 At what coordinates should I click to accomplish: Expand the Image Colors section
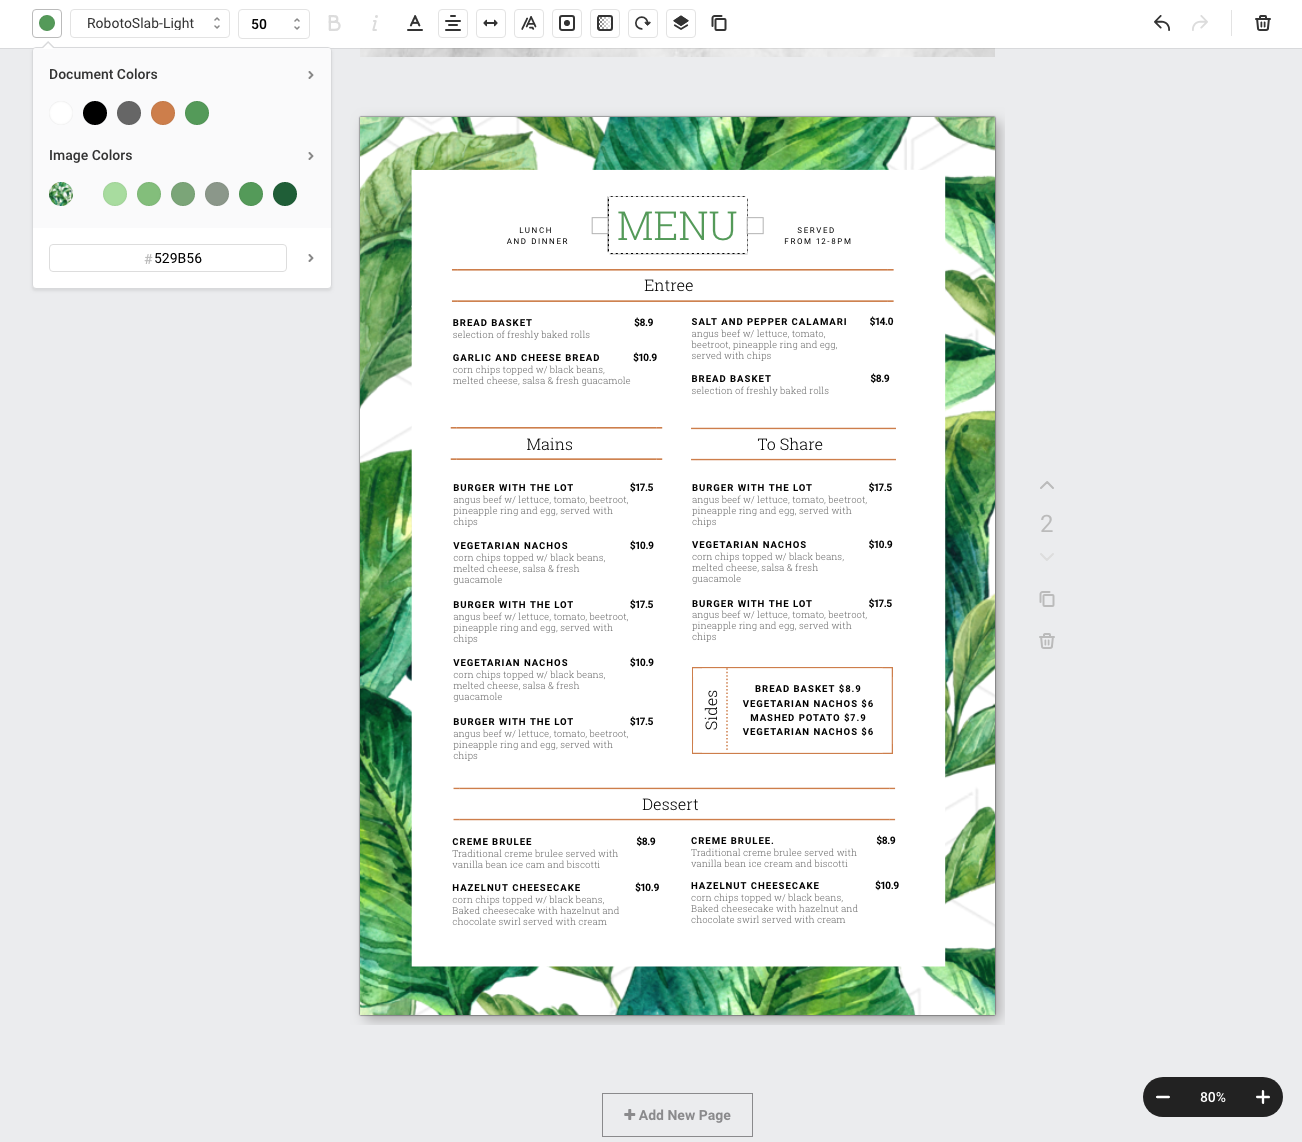(x=310, y=156)
